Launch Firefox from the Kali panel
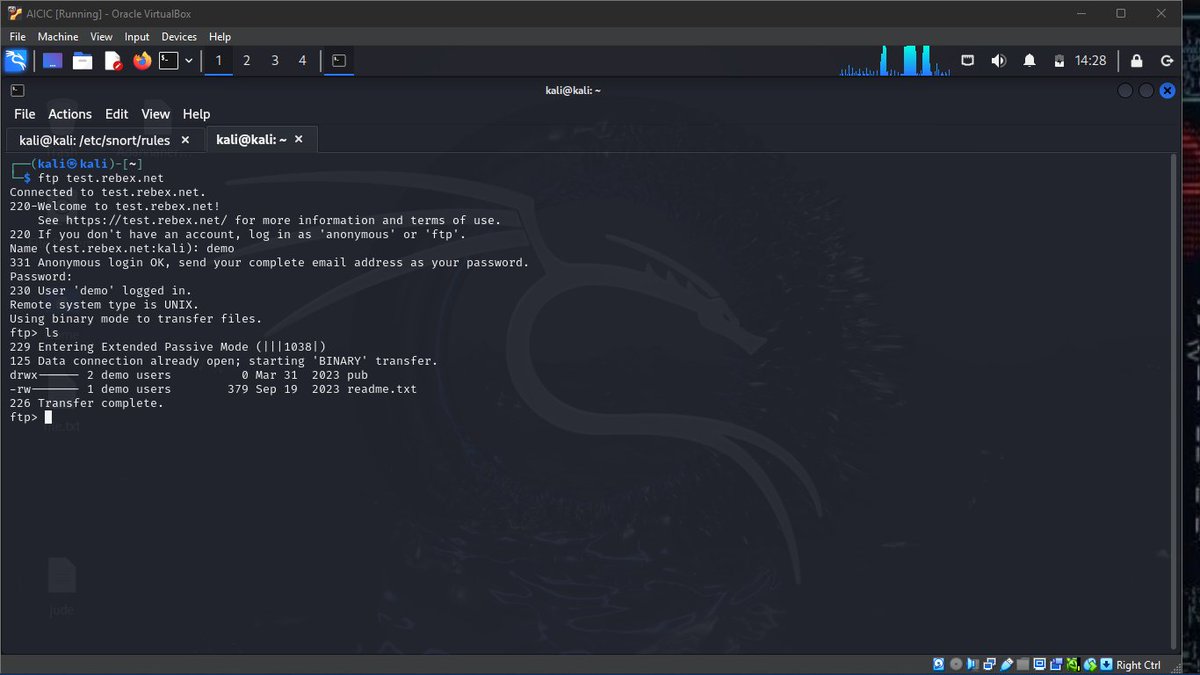 click(x=142, y=61)
